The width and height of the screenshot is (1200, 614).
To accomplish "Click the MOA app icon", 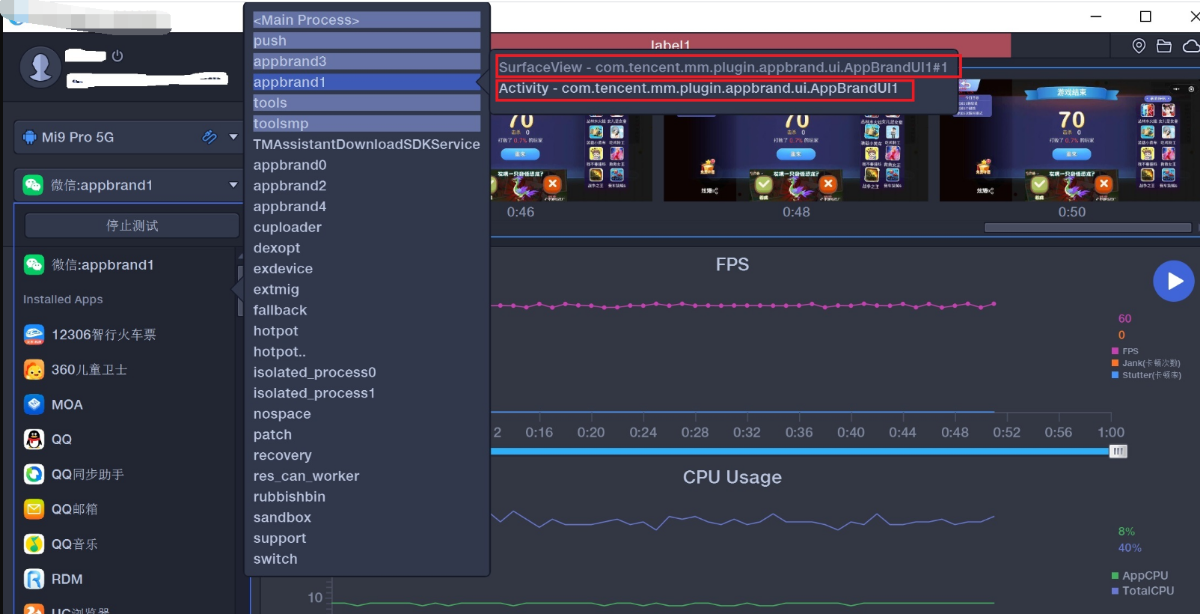I will pos(34,405).
